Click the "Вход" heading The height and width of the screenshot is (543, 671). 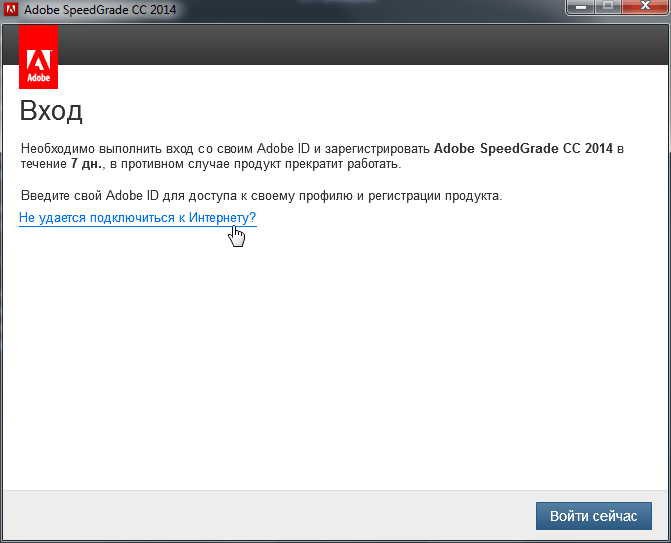pyautogui.click(x=51, y=111)
